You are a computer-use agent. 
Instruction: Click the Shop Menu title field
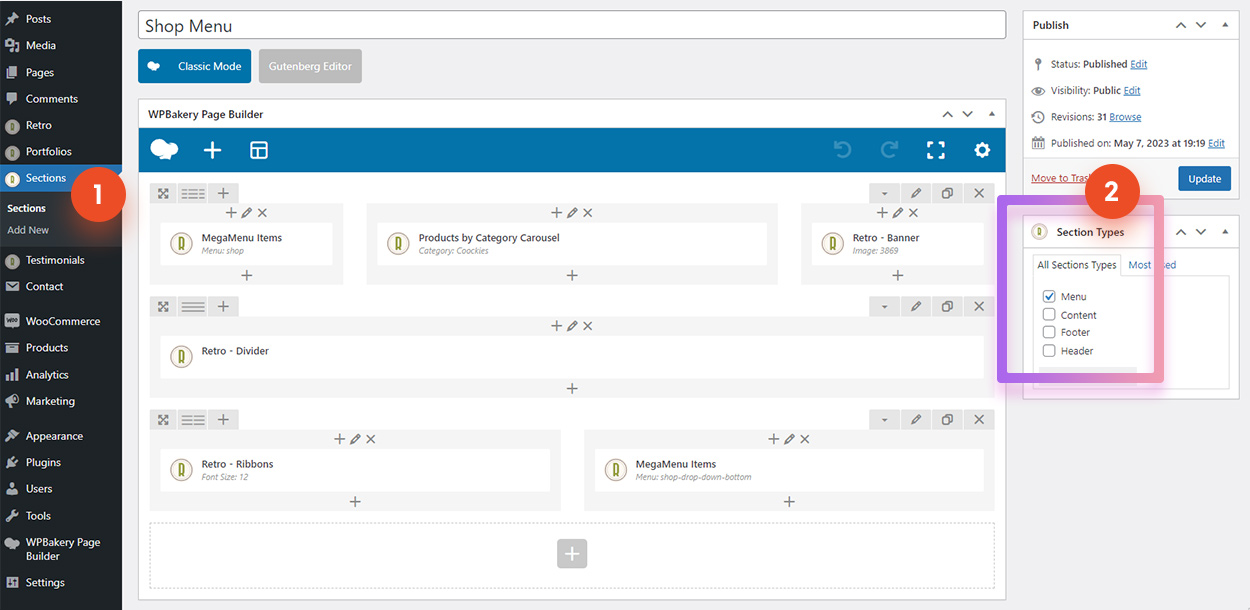pyautogui.click(x=572, y=25)
